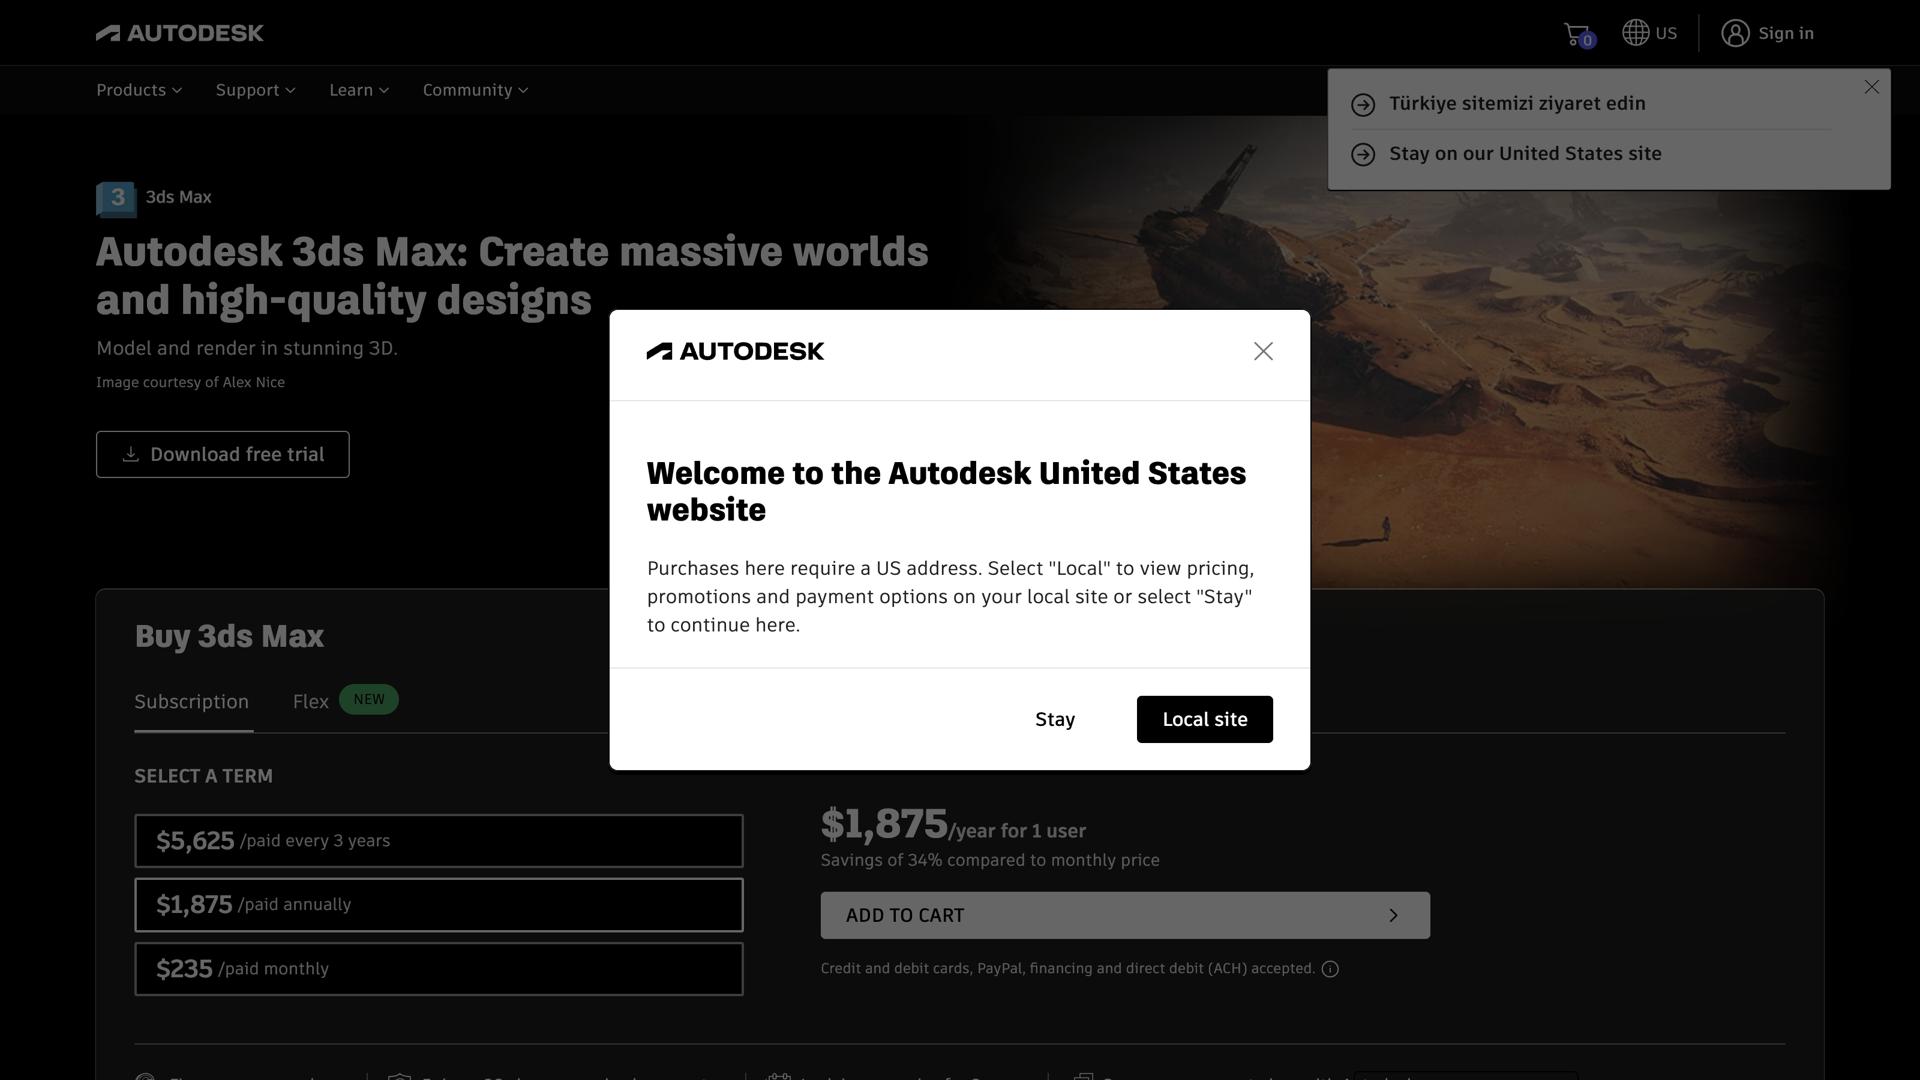Click the globe region selector icon
This screenshot has width=1920, height=1080.
click(1636, 33)
